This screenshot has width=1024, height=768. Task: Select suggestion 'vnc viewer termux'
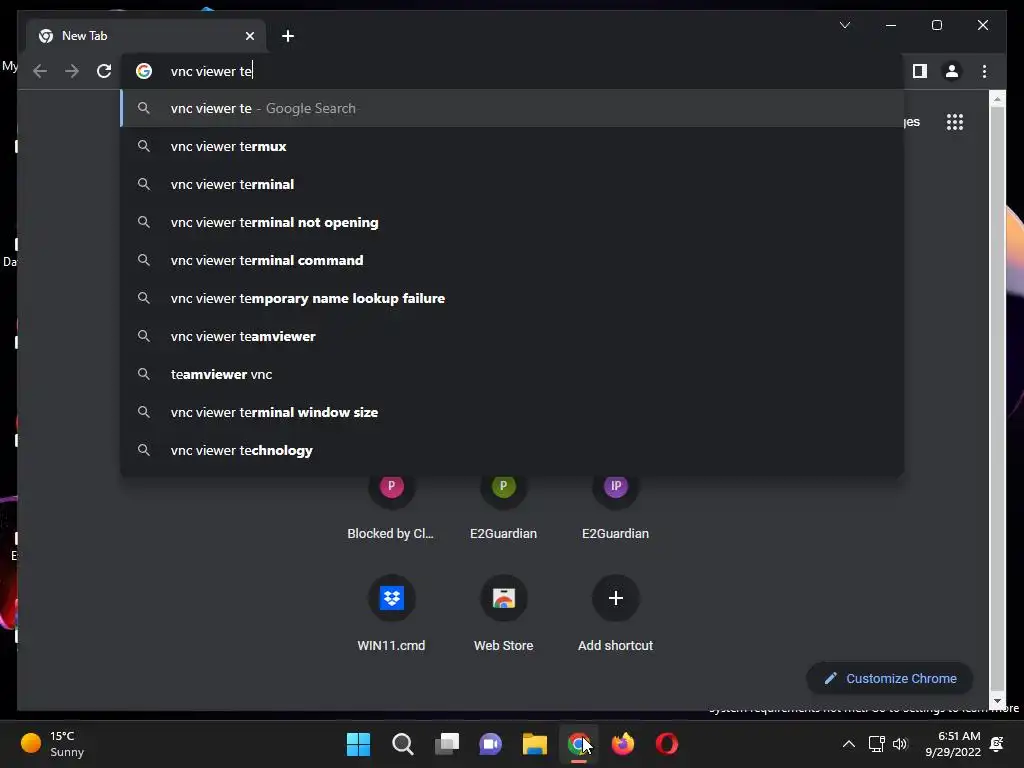(x=513, y=146)
